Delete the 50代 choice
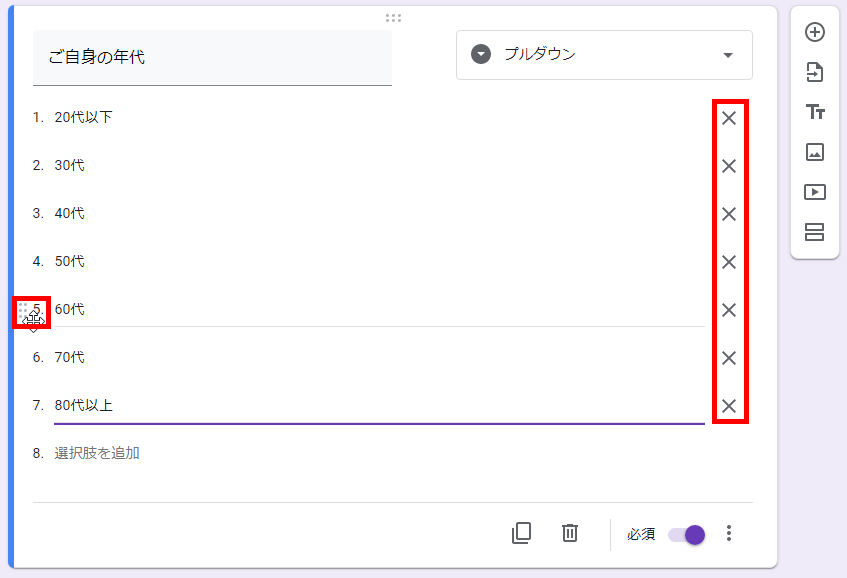847x578 pixels. 729,262
